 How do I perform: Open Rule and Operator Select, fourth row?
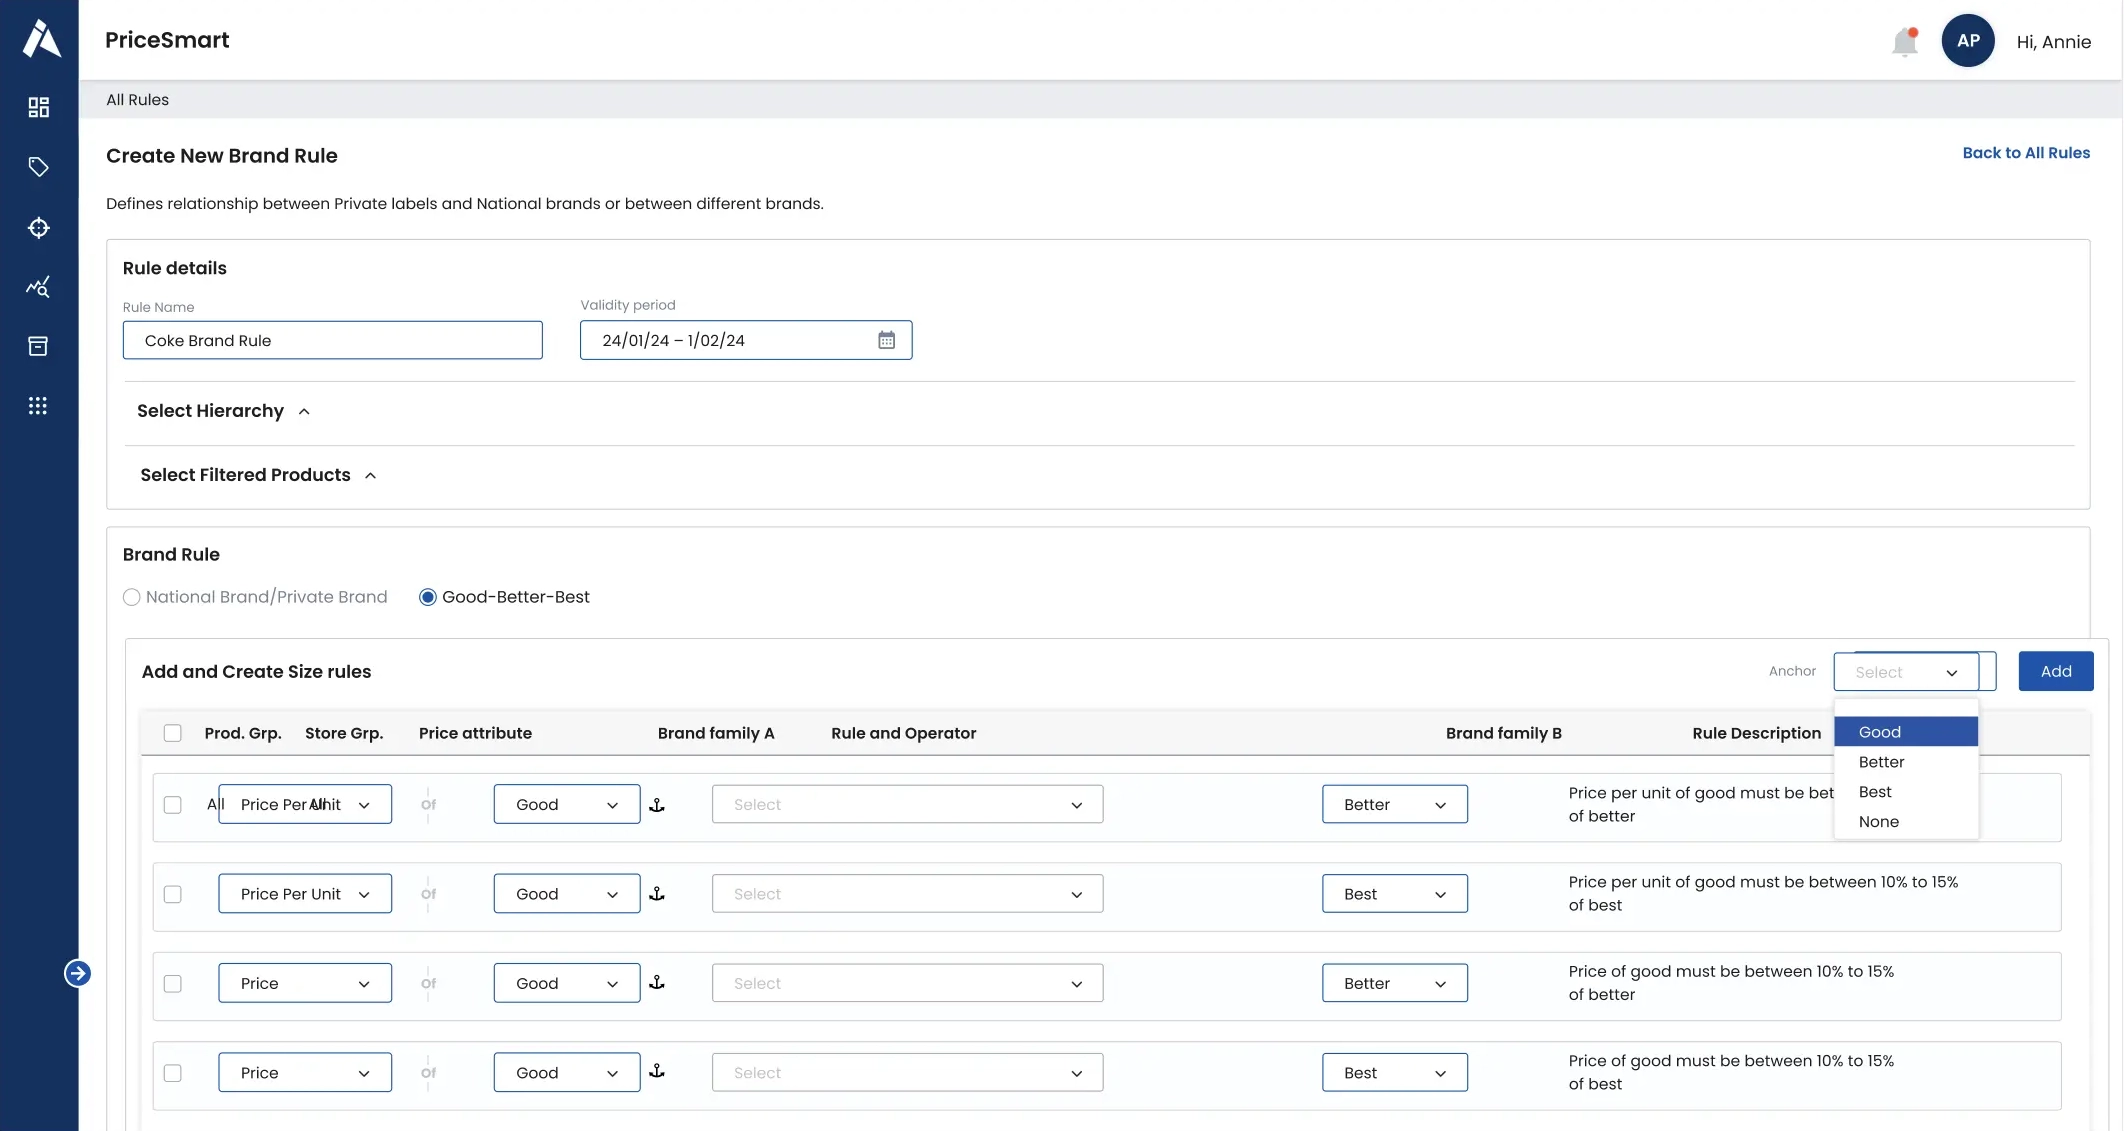(x=907, y=1072)
